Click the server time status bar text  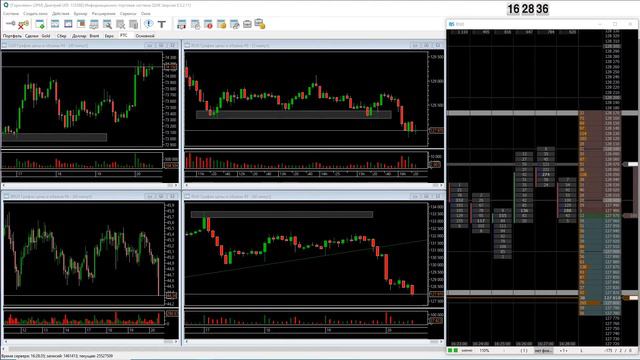57,356
